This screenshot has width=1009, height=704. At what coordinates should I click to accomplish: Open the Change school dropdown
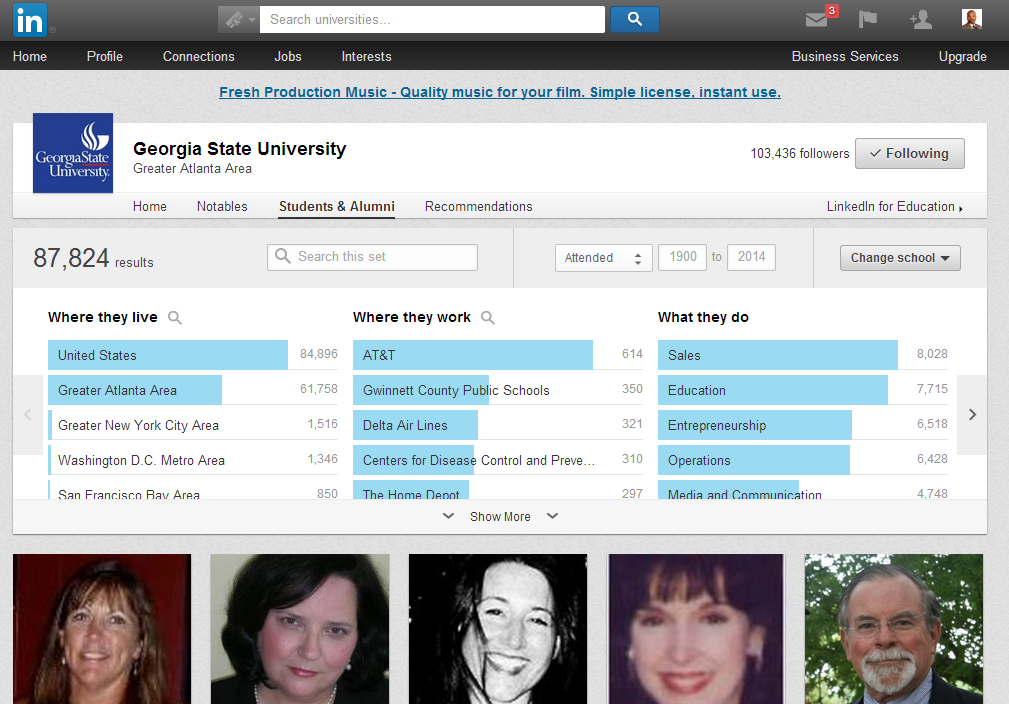coord(900,258)
